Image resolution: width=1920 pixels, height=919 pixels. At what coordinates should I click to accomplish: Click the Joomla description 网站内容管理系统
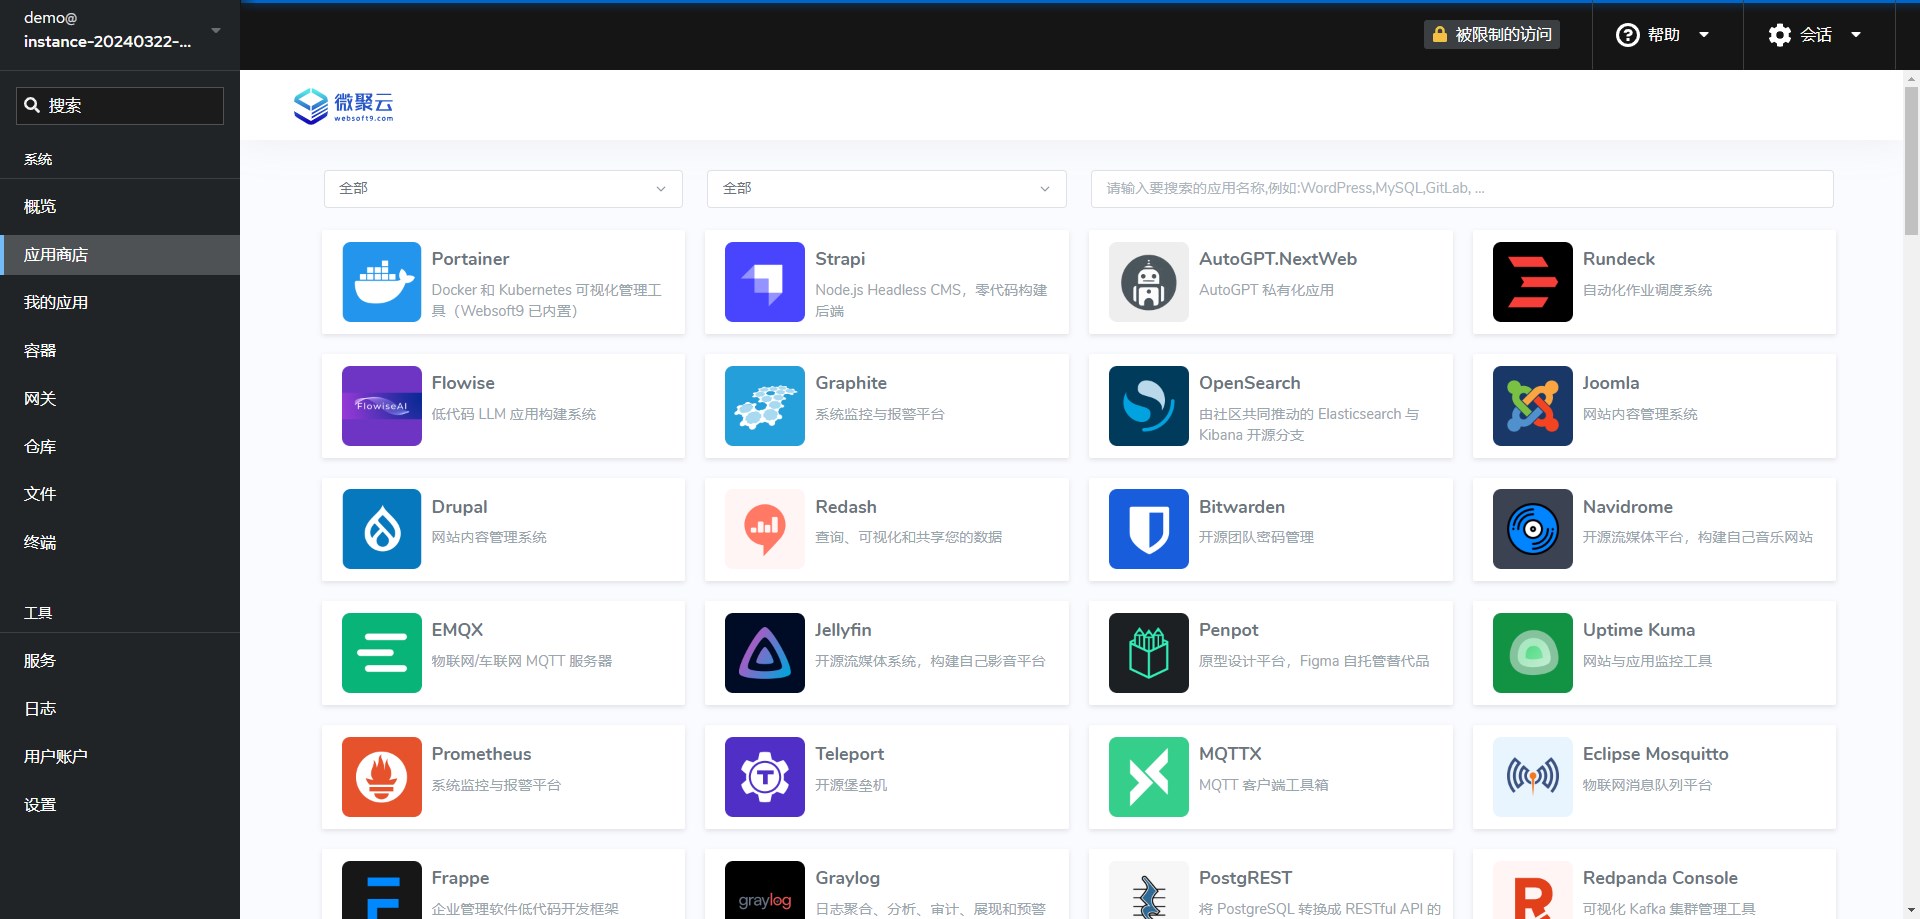click(x=1640, y=414)
